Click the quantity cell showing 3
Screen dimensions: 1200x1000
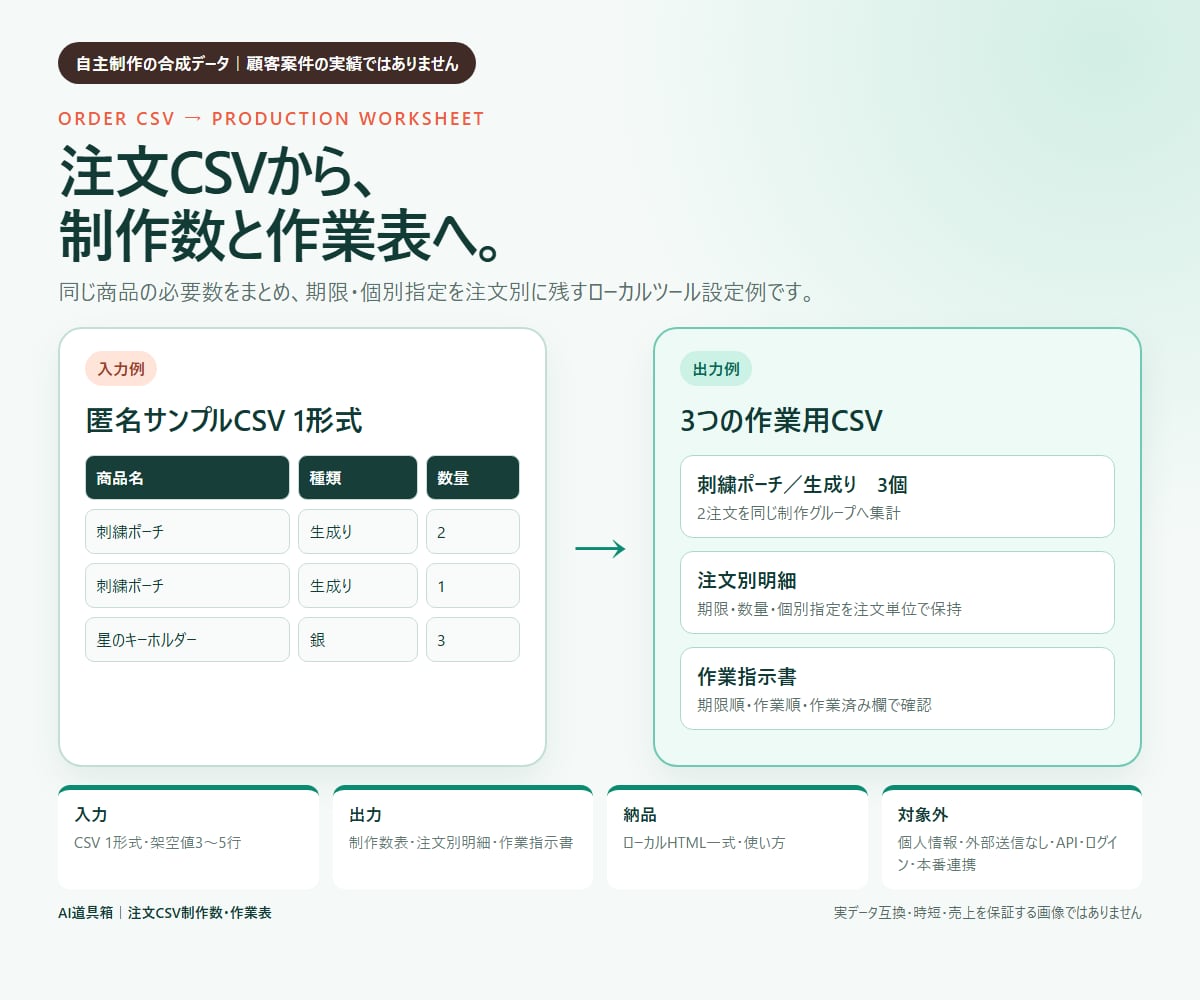click(x=473, y=640)
